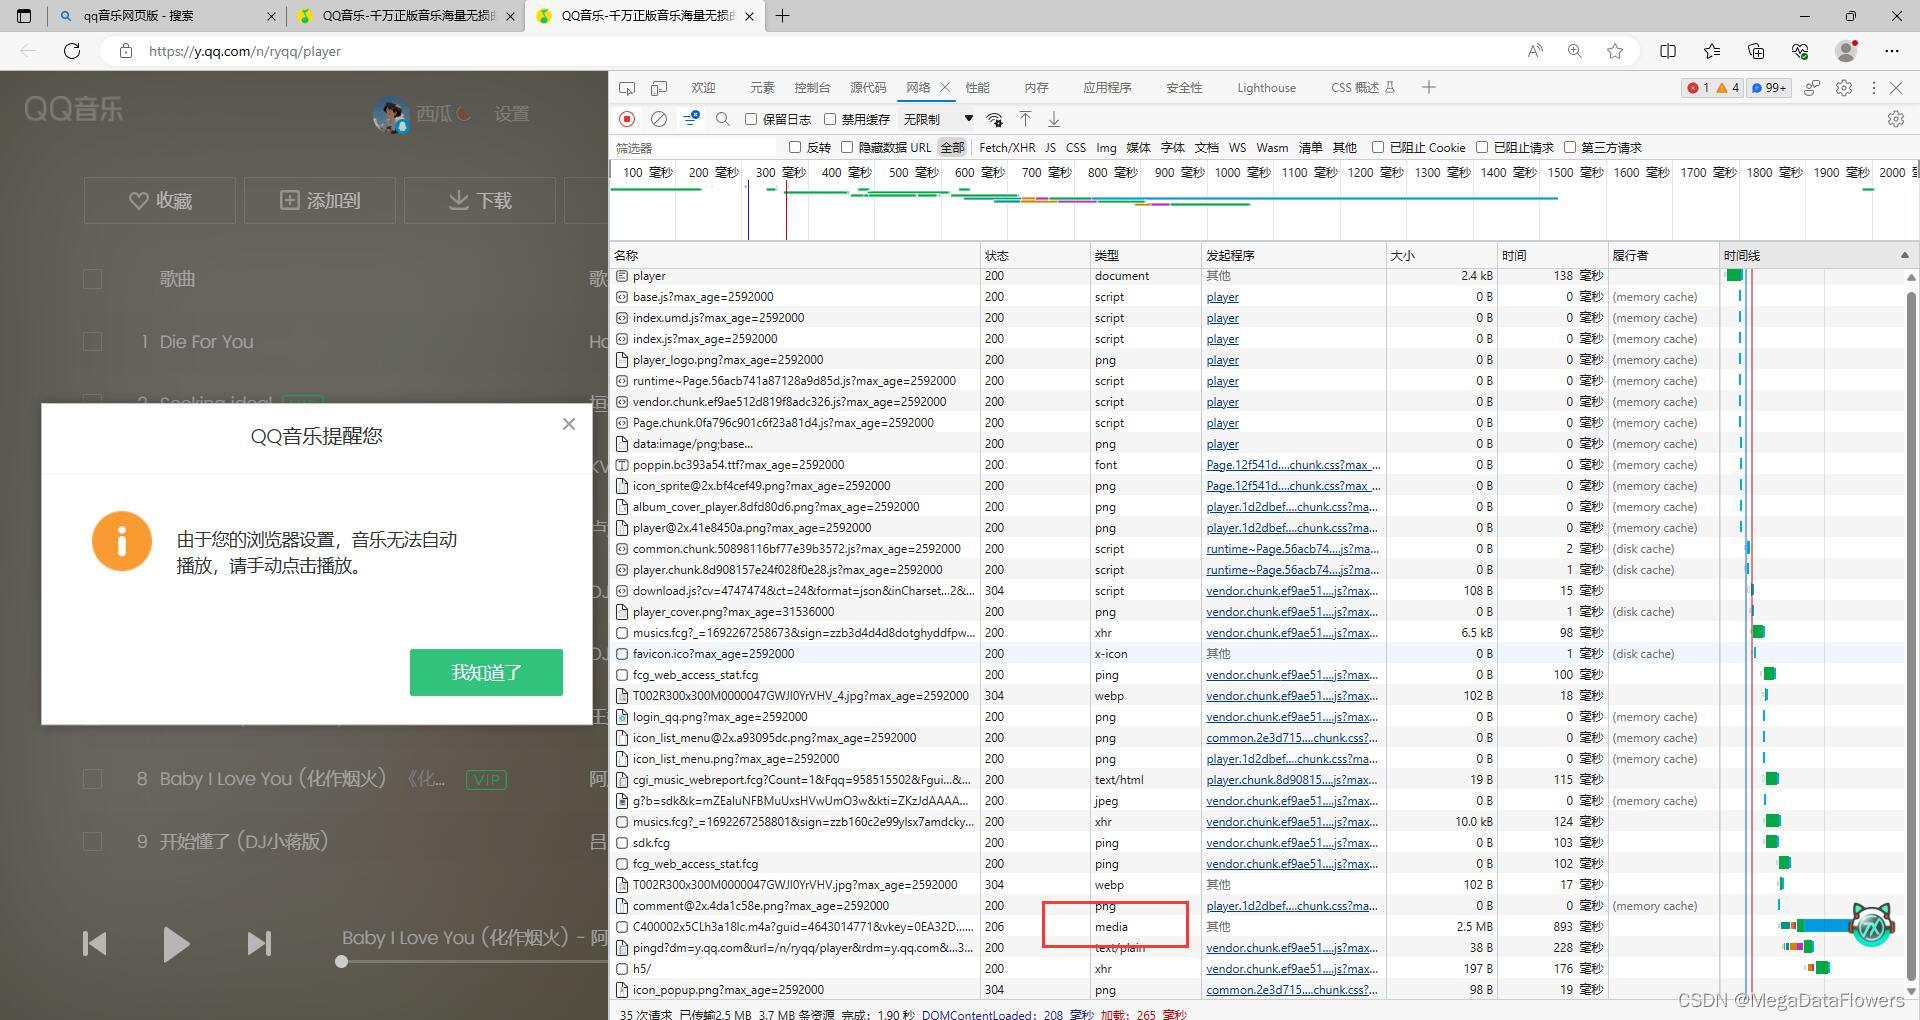Screen dimensions: 1920x1020
Task: Open network search magnifier
Action: tap(723, 119)
